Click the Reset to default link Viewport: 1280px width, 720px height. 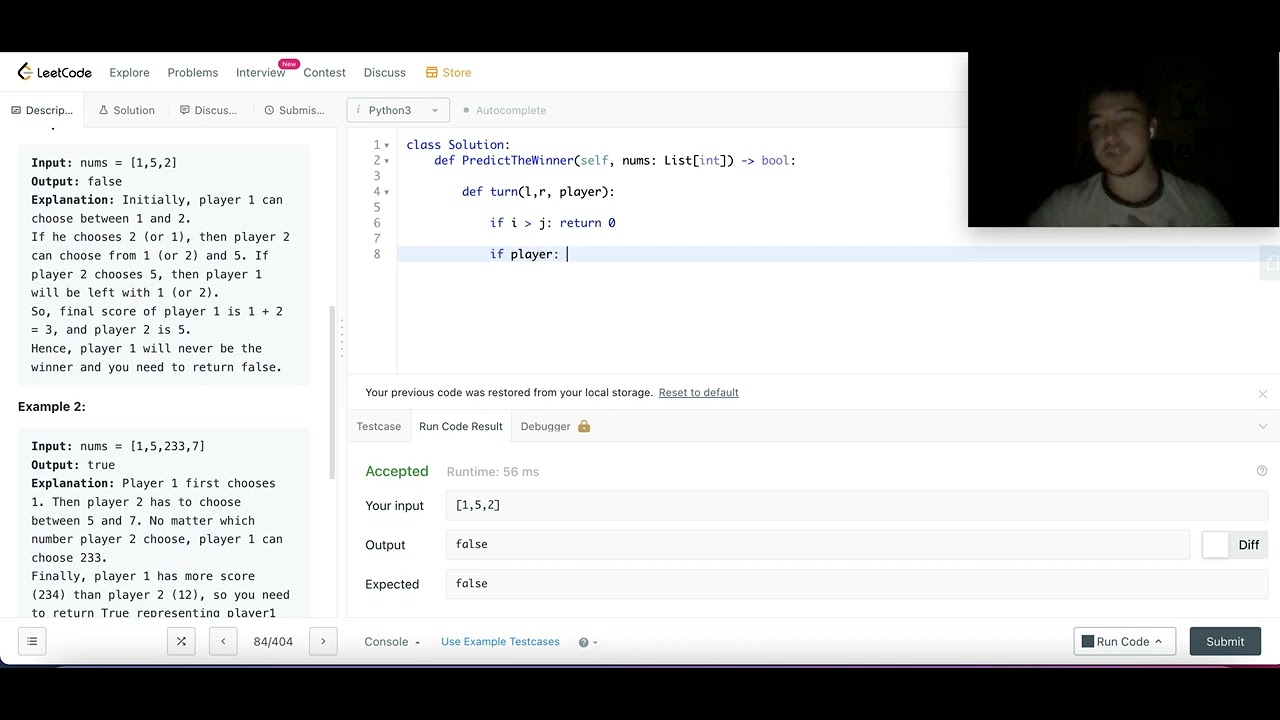(698, 392)
